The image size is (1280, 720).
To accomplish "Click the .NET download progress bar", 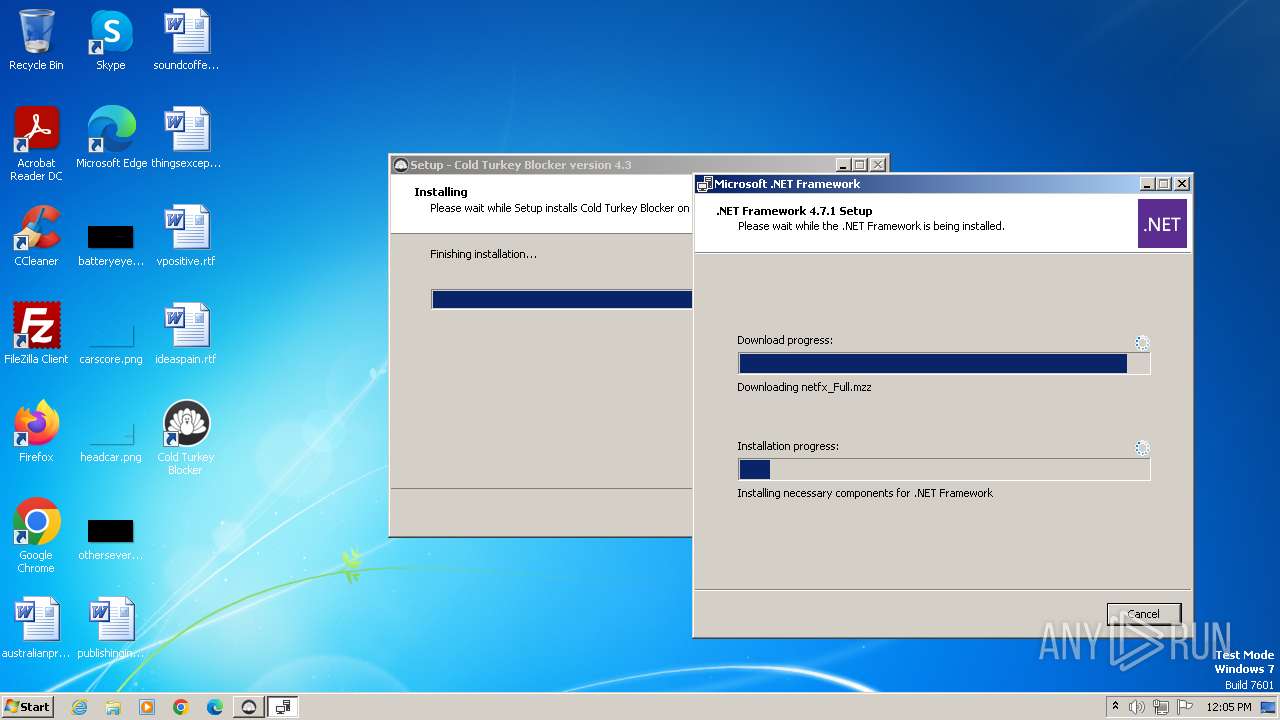I will pos(944,364).
